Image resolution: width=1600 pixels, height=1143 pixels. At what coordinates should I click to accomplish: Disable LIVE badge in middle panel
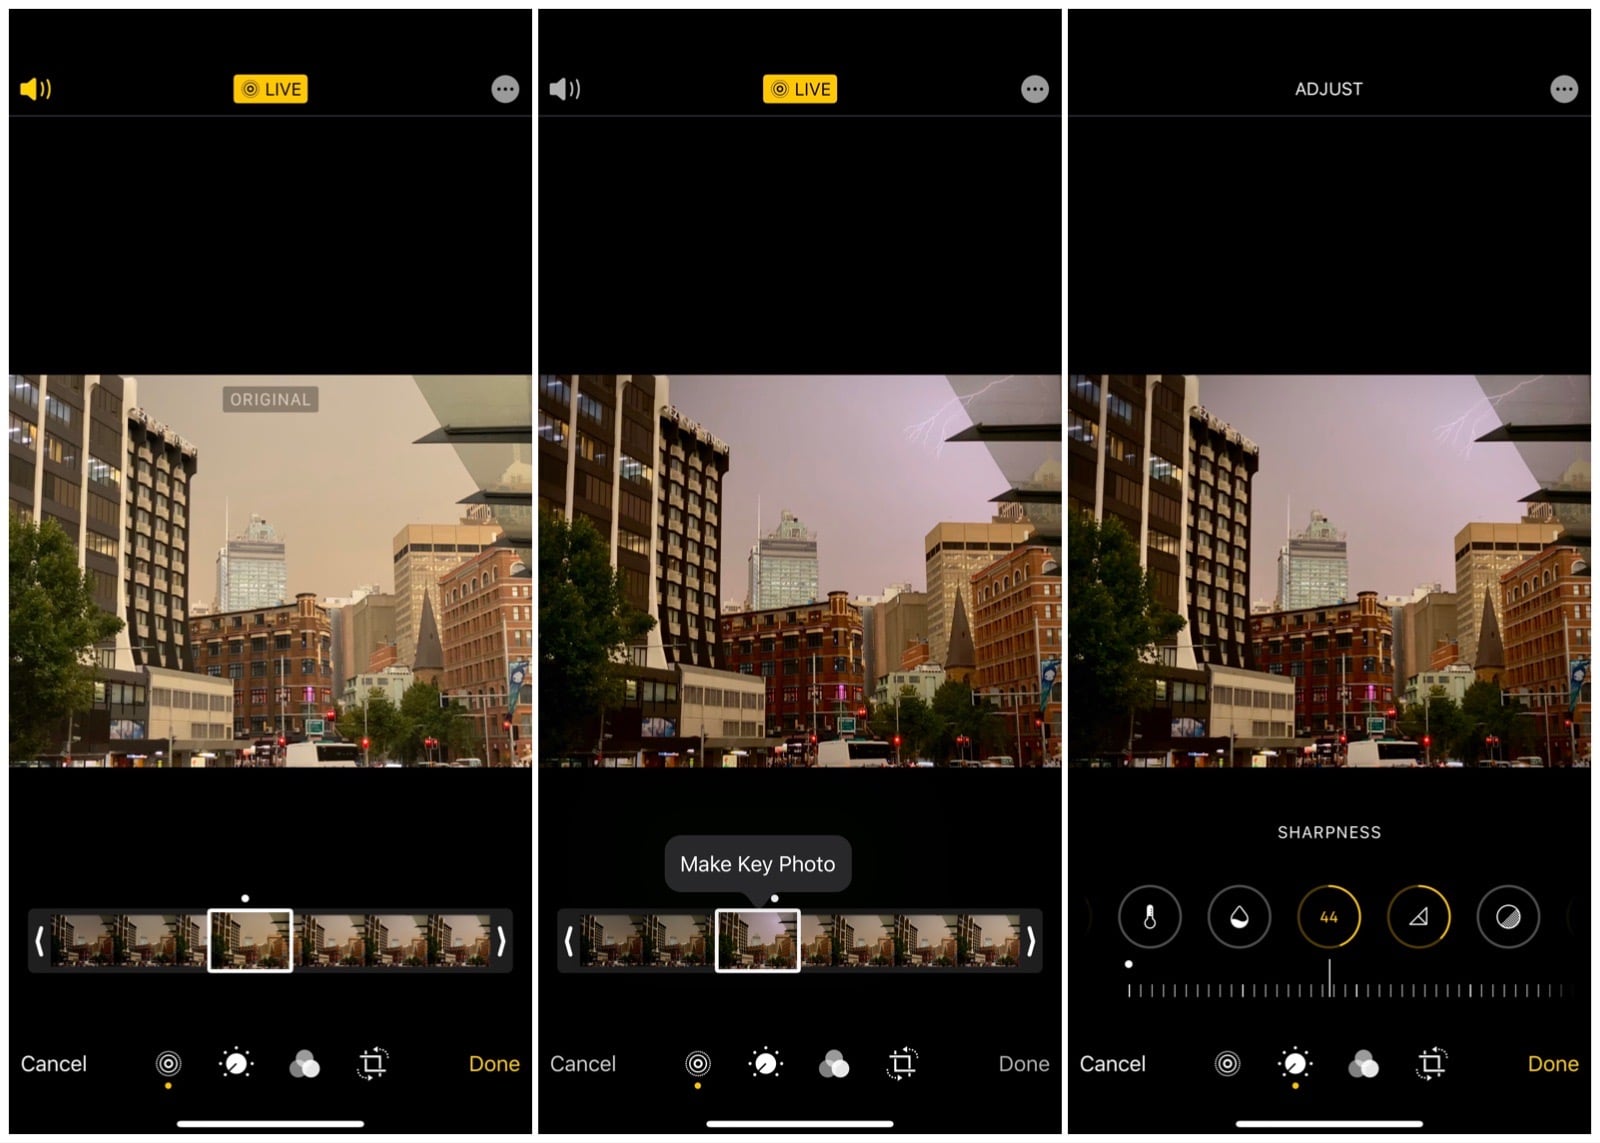point(800,88)
